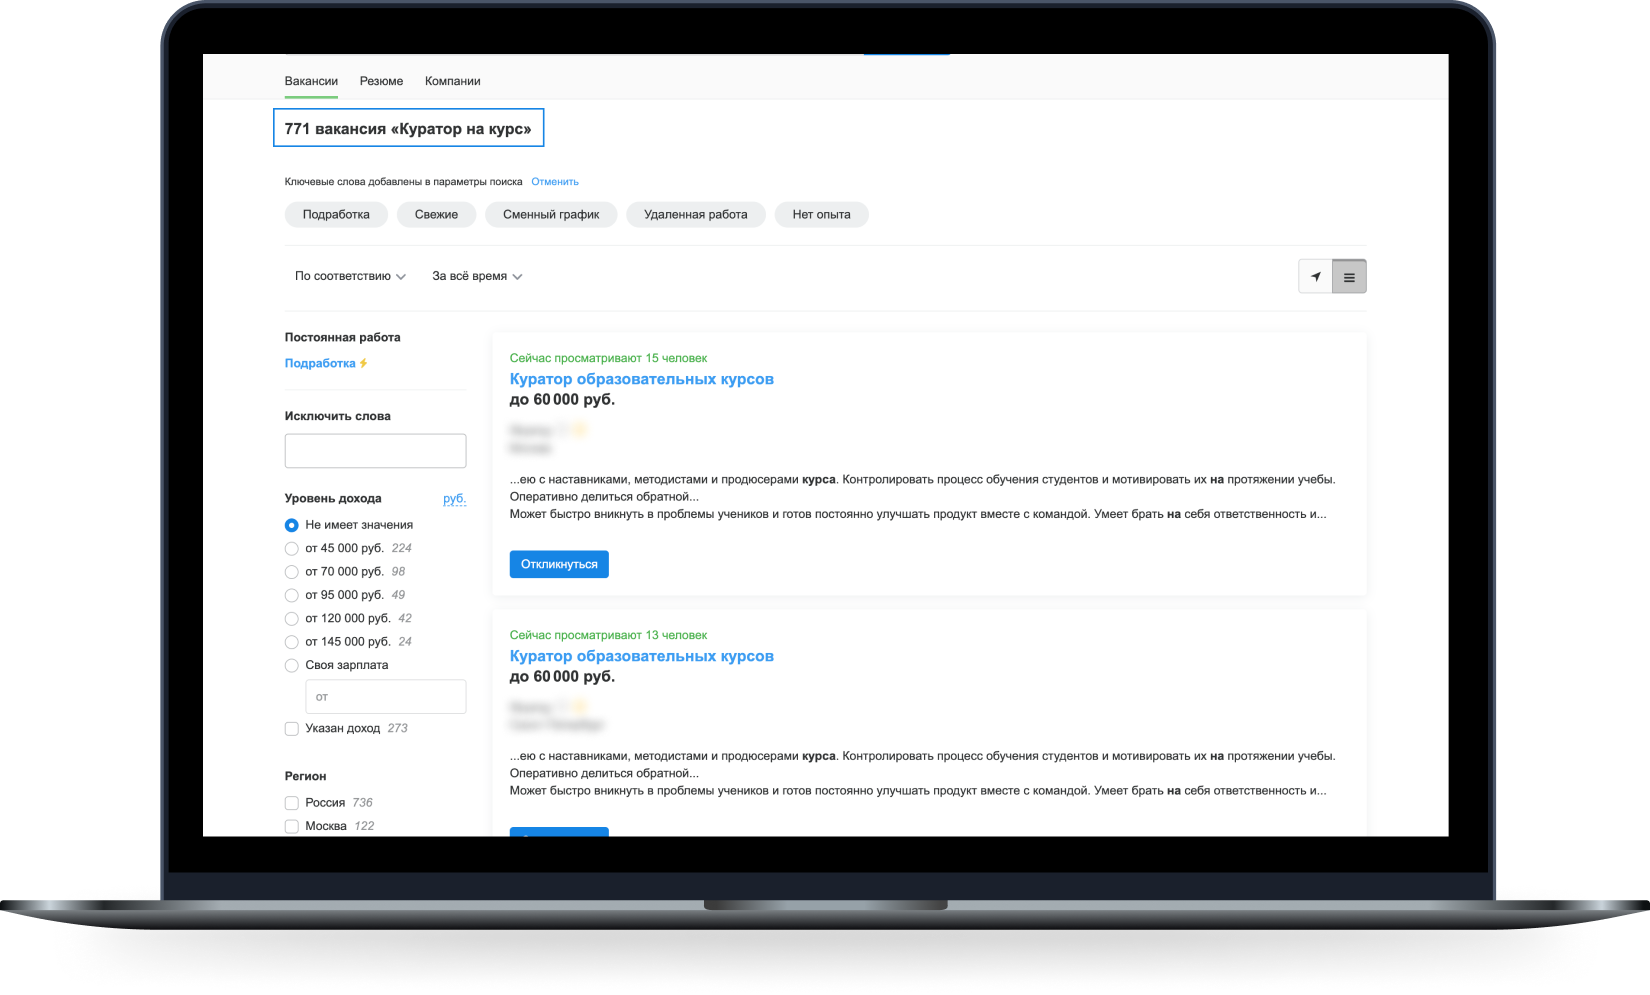Open the Вакансии tab
Image resolution: width=1650 pixels, height=995 pixels.
click(311, 81)
